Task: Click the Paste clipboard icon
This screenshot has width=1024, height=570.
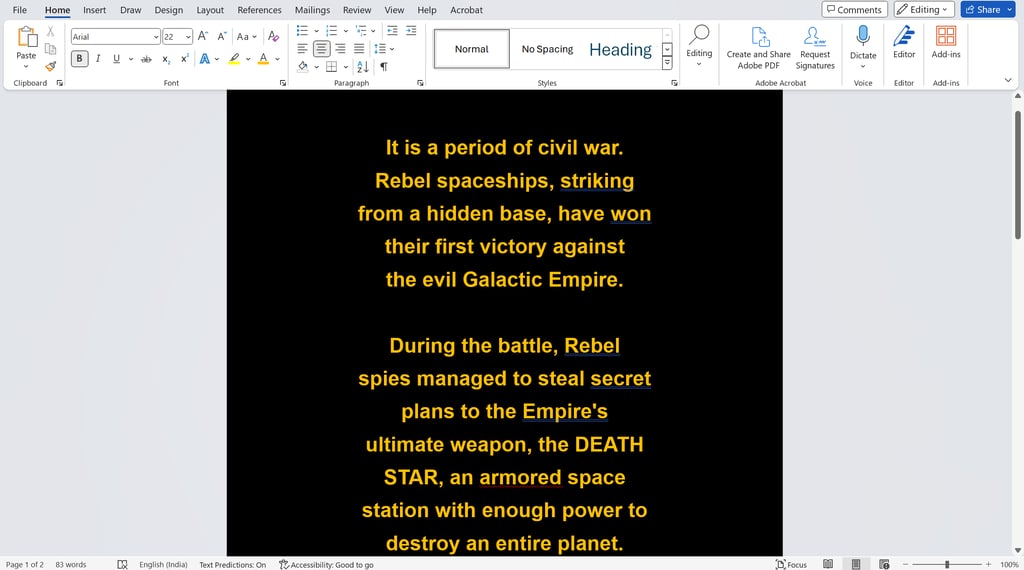Action: [x=27, y=37]
